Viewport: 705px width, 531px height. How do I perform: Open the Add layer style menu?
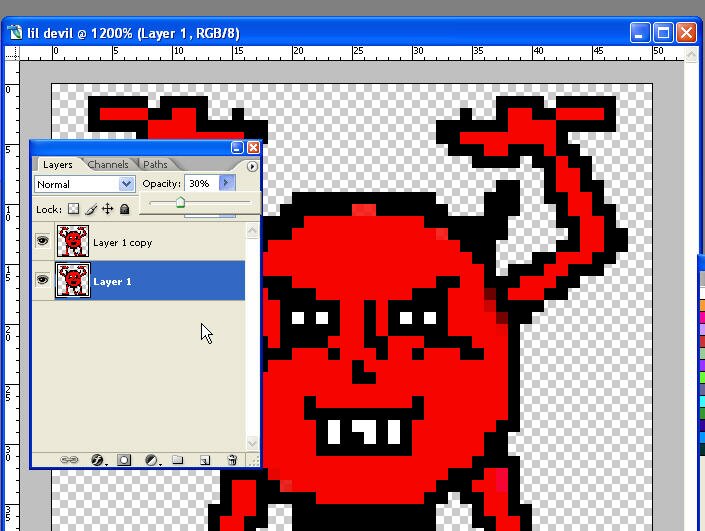[98, 460]
